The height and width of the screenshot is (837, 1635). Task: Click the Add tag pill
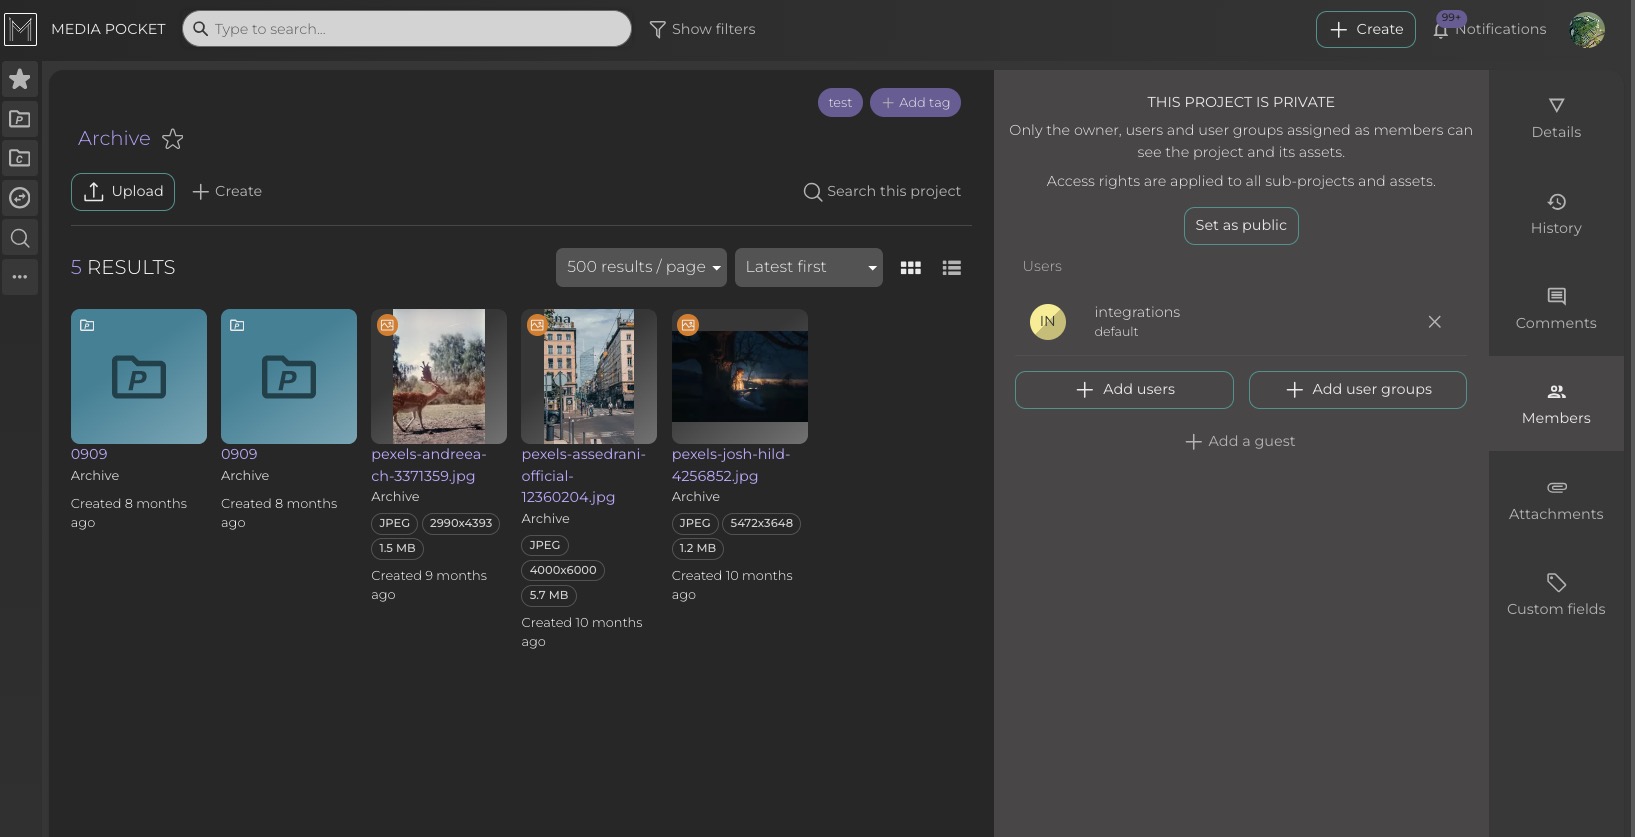point(915,103)
